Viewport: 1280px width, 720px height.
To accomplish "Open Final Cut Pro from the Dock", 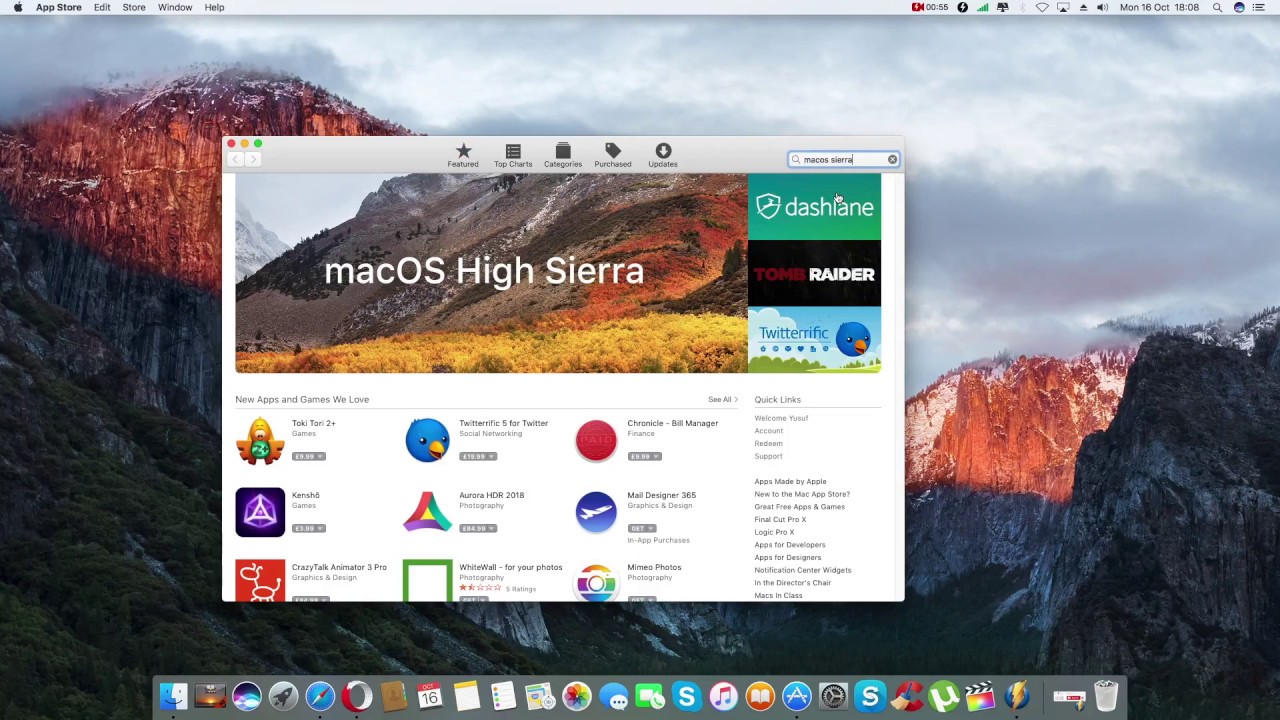I will pyautogui.click(x=980, y=696).
